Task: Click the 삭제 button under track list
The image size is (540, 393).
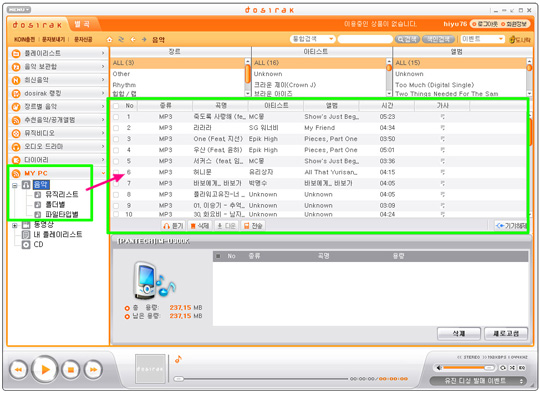Action: [x=200, y=226]
